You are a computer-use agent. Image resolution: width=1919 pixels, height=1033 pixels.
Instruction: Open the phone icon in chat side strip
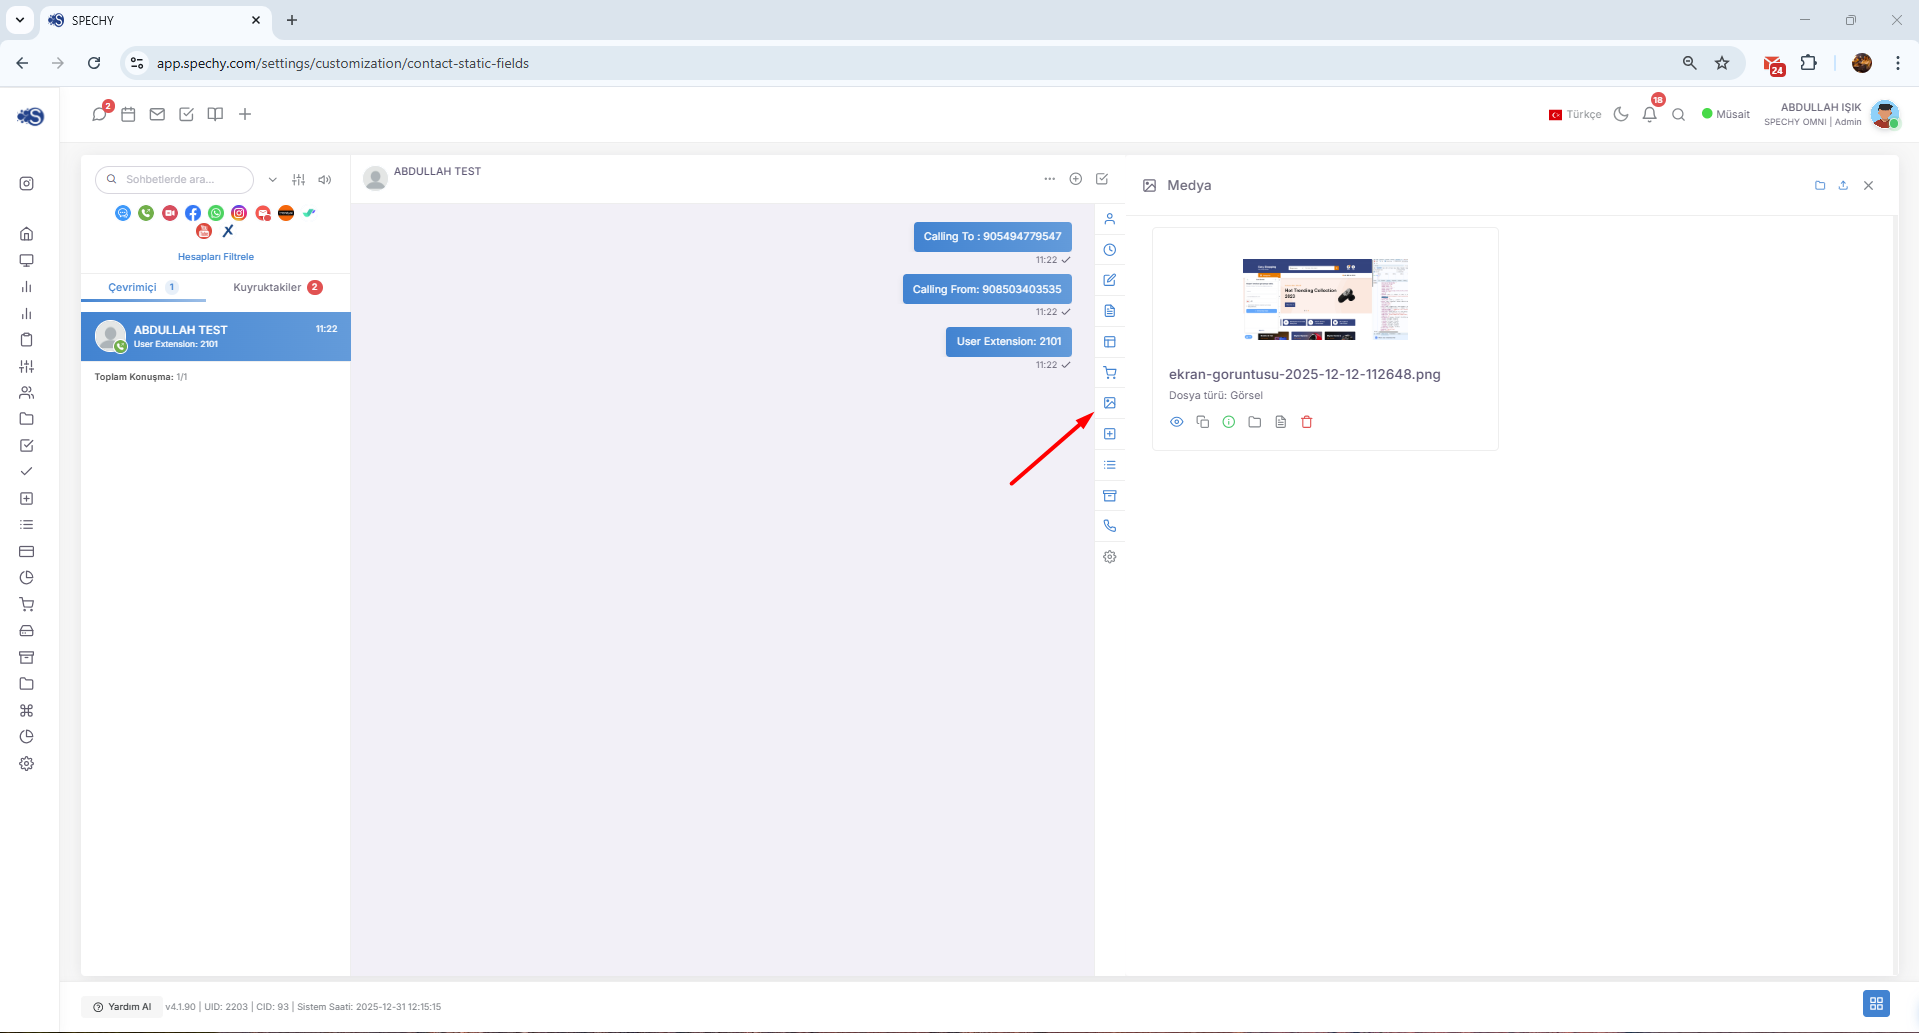coord(1110,526)
